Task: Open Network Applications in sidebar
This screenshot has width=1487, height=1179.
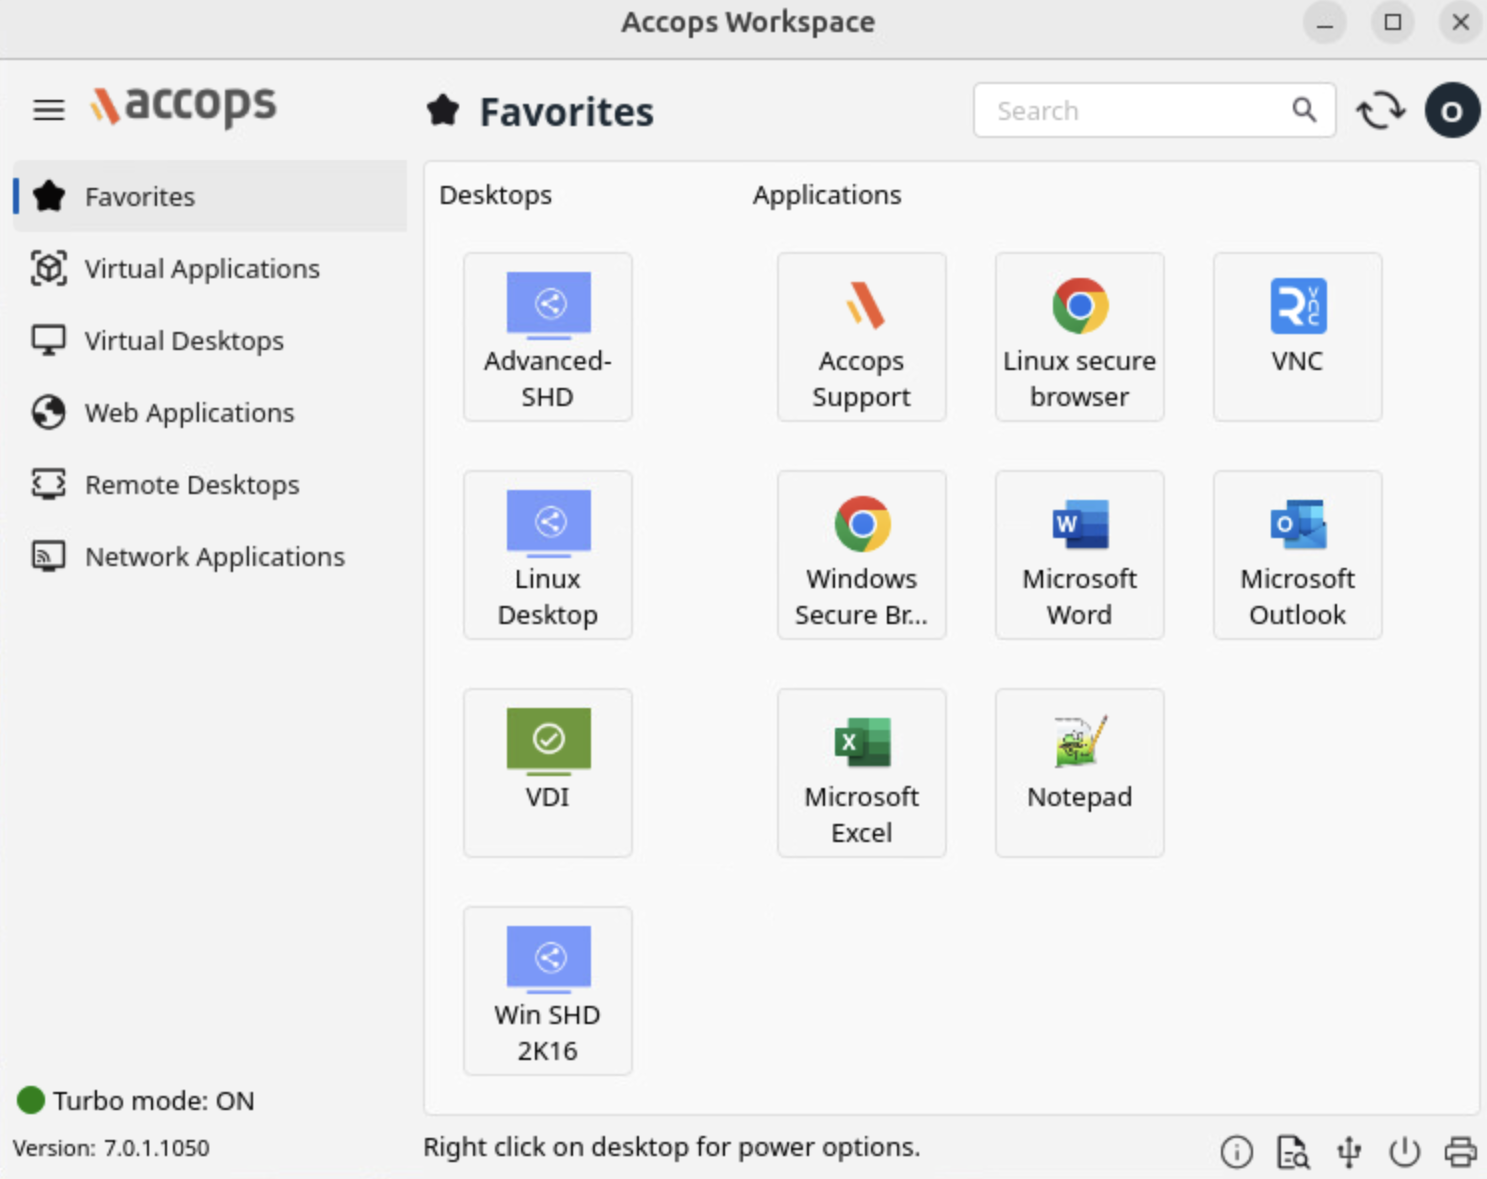Action: click(x=214, y=557)
